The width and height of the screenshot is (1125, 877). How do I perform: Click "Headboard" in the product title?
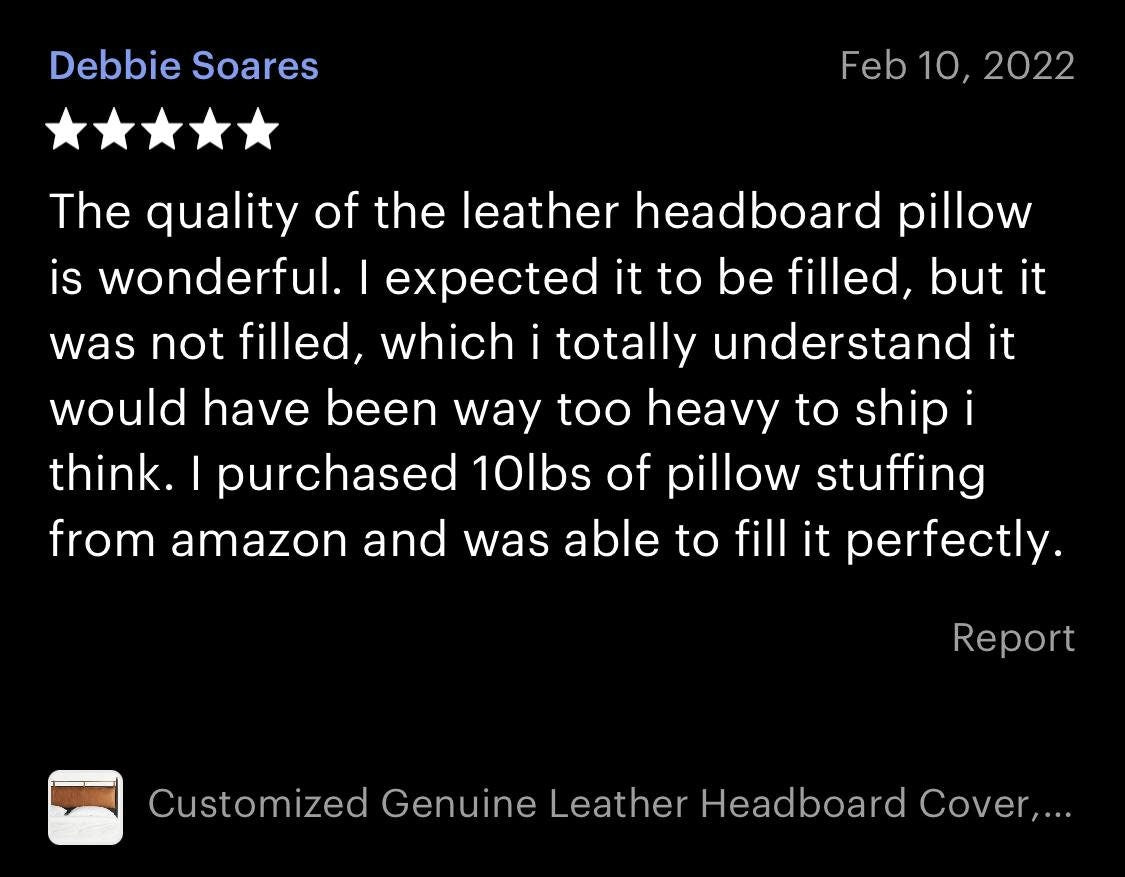tap(803, 803)
